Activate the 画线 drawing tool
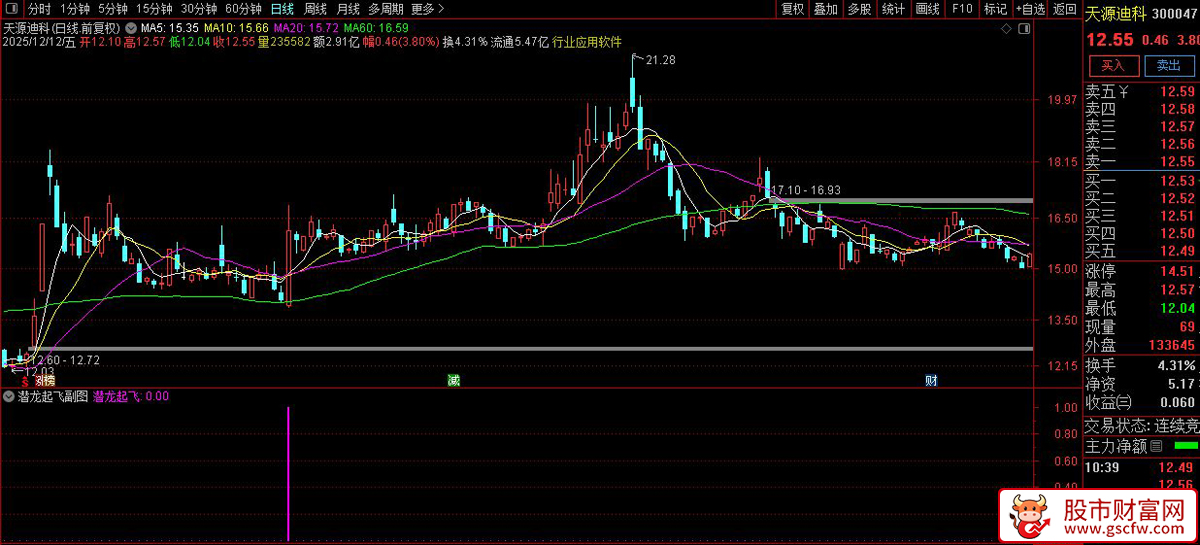Image resolution: width=1200 pixels, height=545 pixels. coord(928,9)
